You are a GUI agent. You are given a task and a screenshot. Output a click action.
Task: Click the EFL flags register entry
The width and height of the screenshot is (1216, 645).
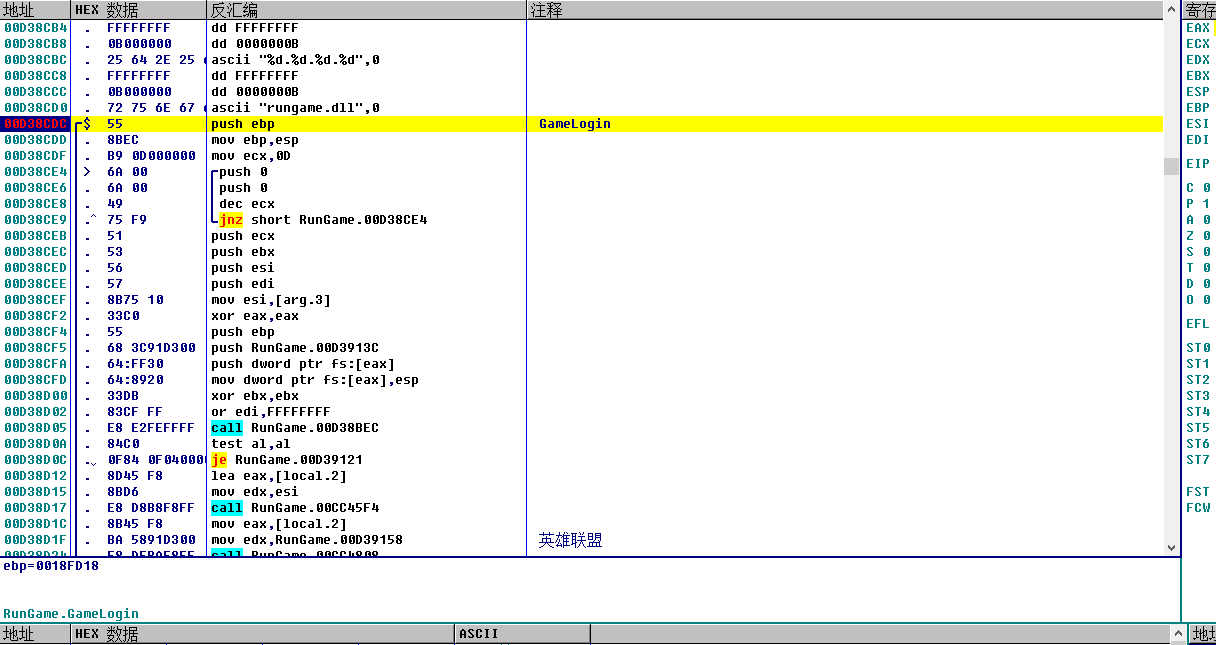pyautogui.click(x=1198, y=324)
